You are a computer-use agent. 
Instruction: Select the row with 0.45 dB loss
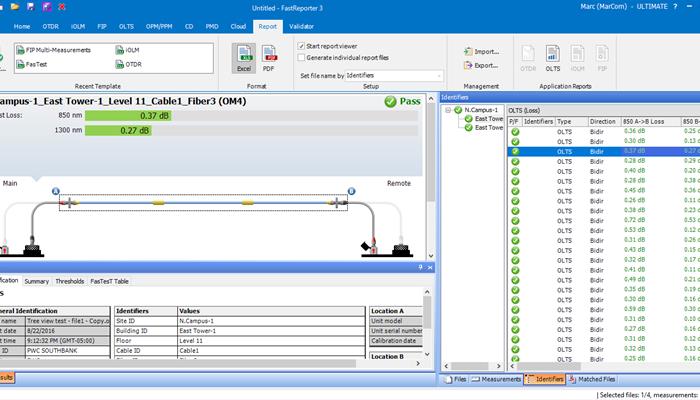click(604, 191)
